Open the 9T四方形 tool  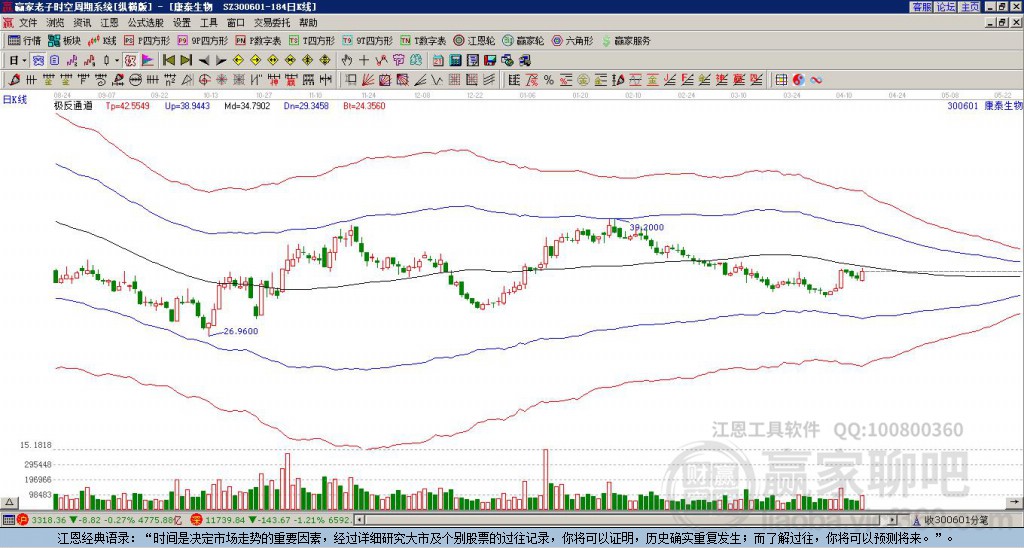[368, 40]
